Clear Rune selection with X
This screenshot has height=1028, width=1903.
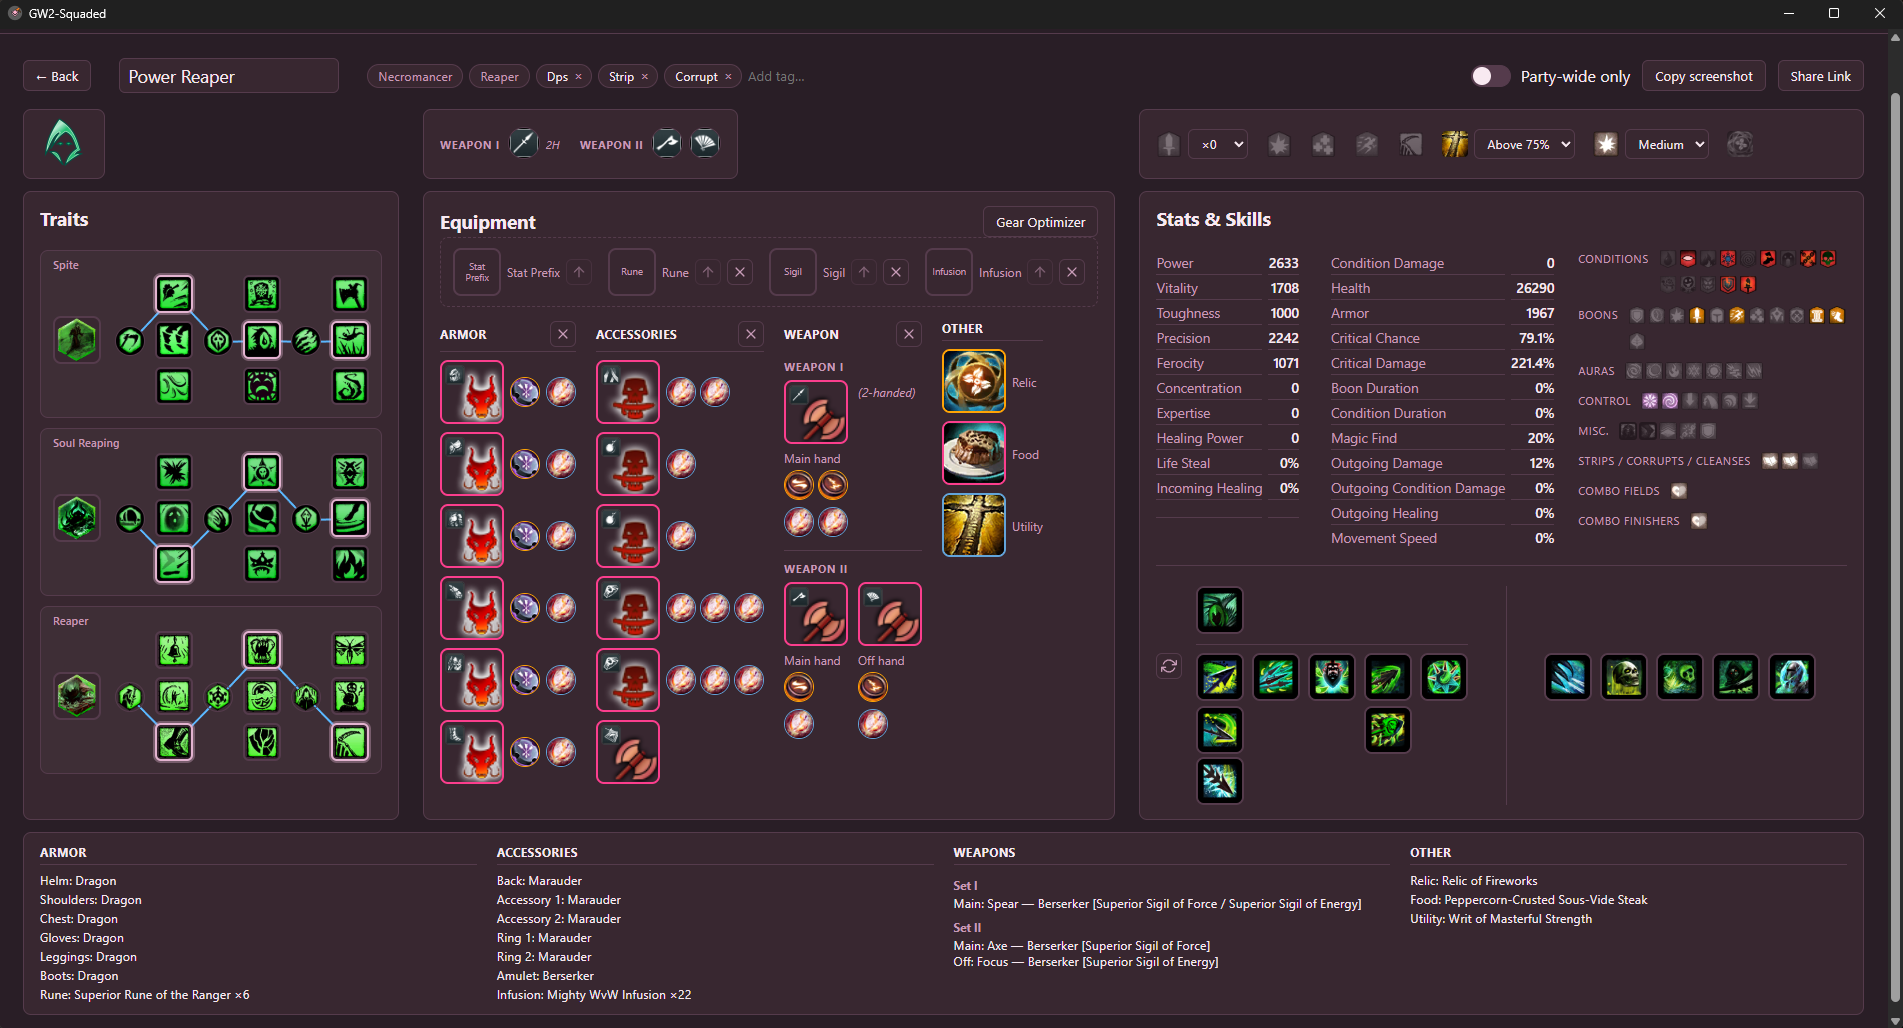tap(740, 272)
